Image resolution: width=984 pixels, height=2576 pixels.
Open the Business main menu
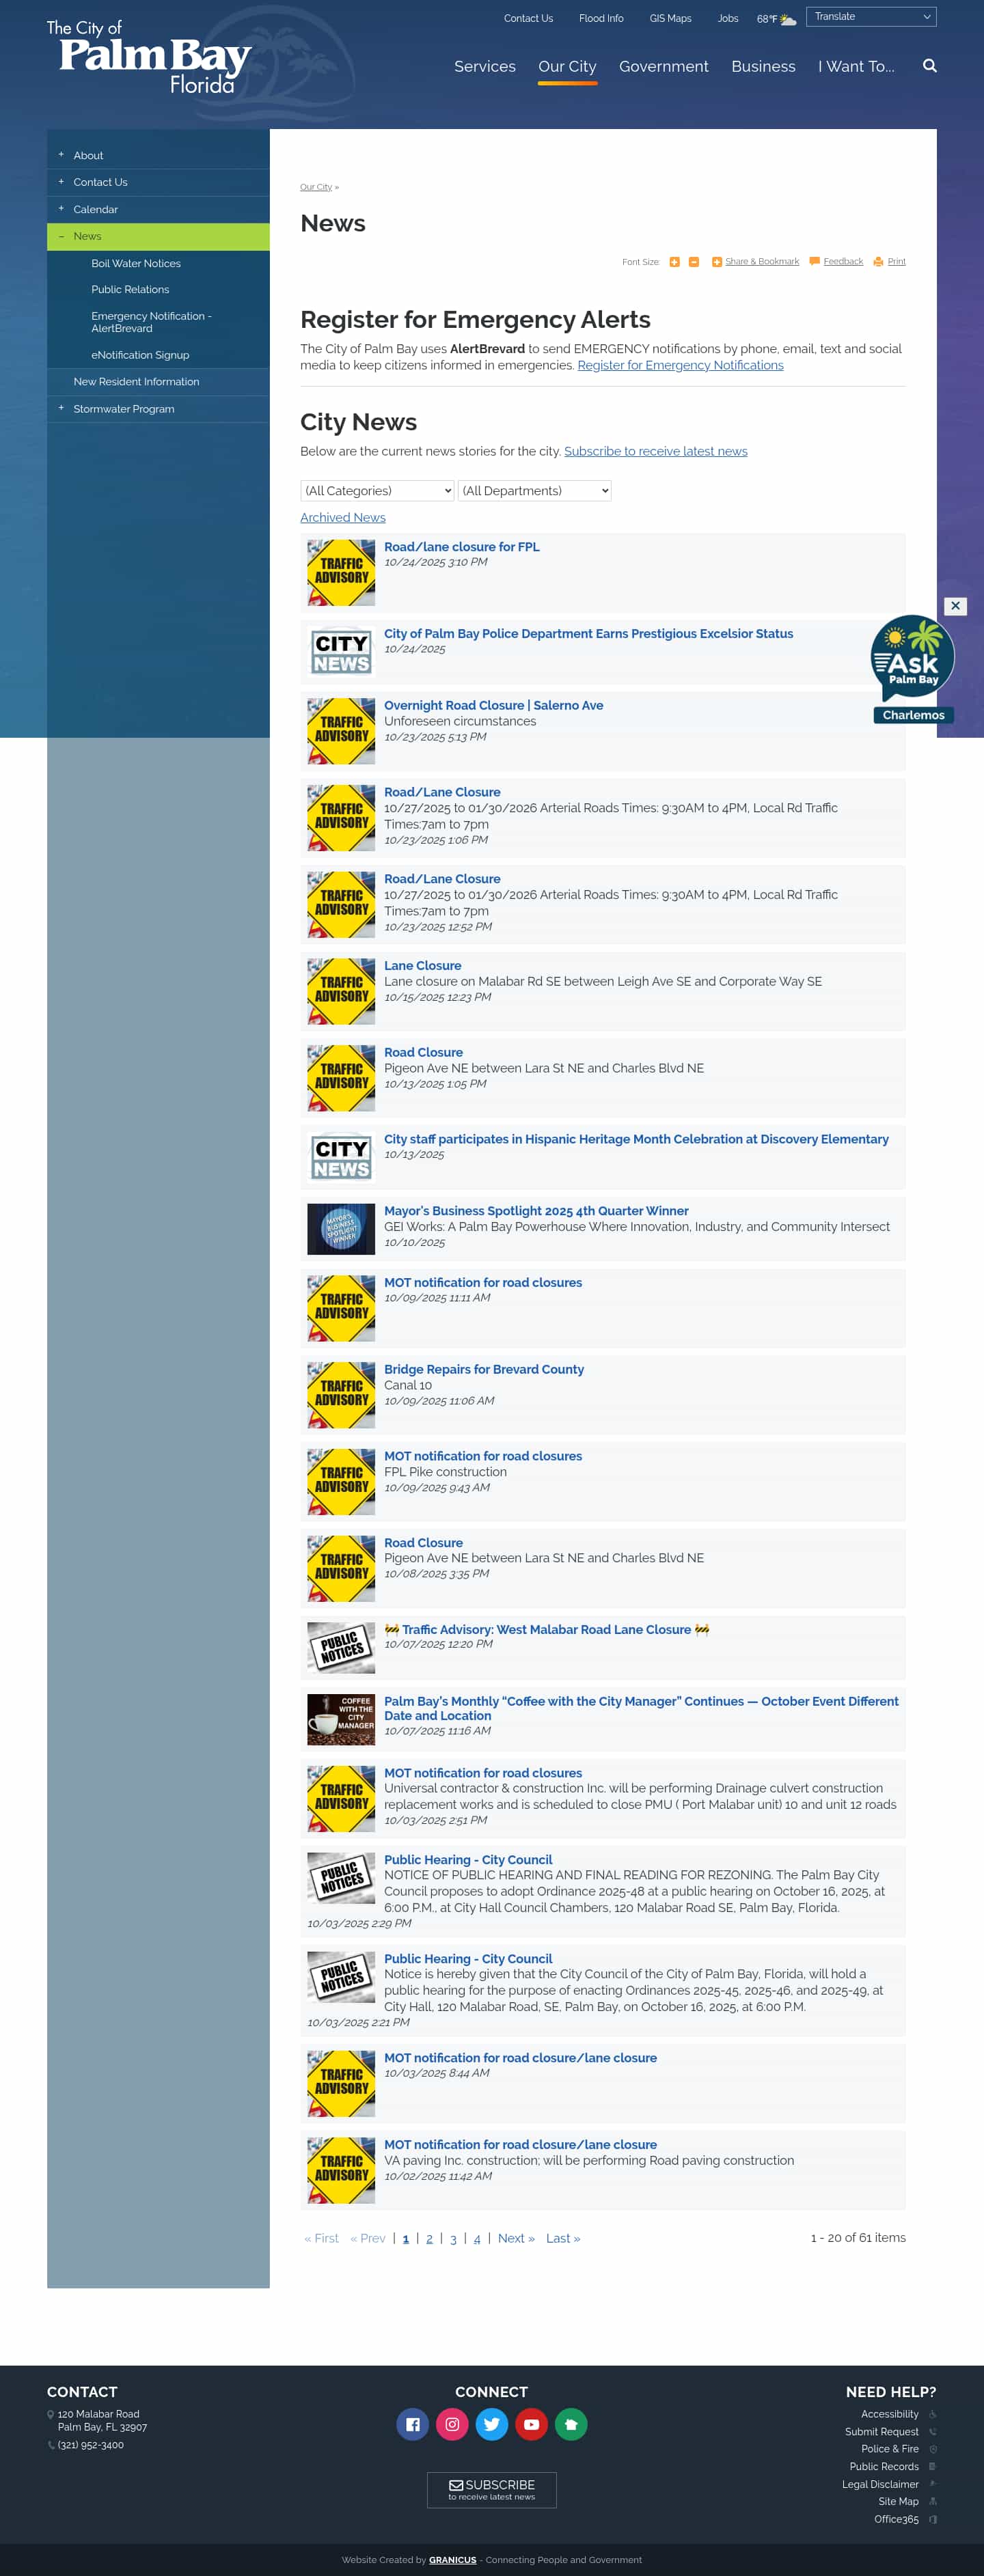(x=763, y=67)
